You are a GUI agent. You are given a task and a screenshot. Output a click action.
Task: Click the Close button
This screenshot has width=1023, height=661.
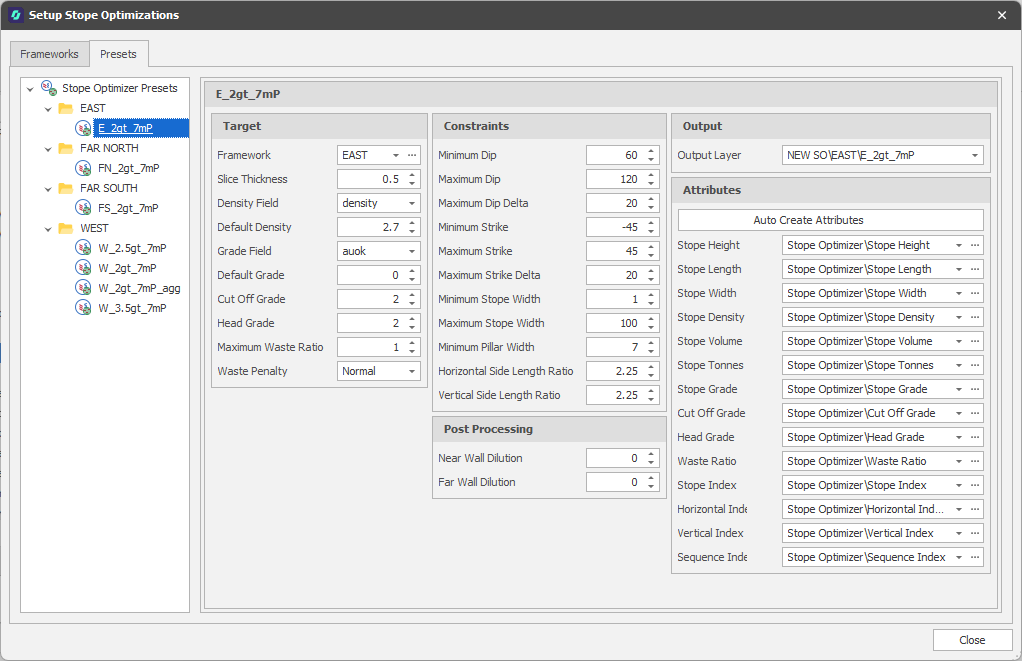coord(971,640)
